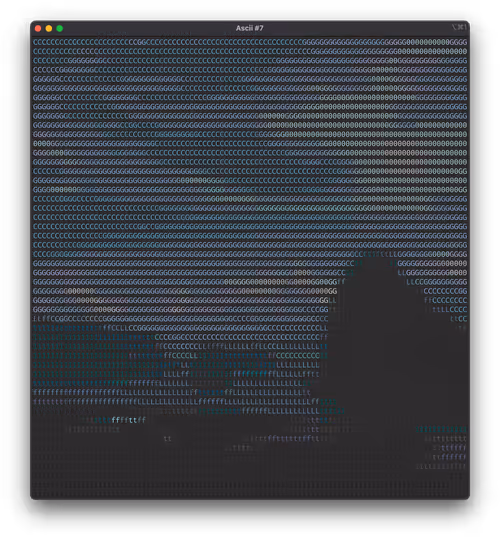Viewport: 500px width, 540px height.
Task: Click the ttLLCCCC text at right edge
Action: pyautogui.click(x=450, y=310)
